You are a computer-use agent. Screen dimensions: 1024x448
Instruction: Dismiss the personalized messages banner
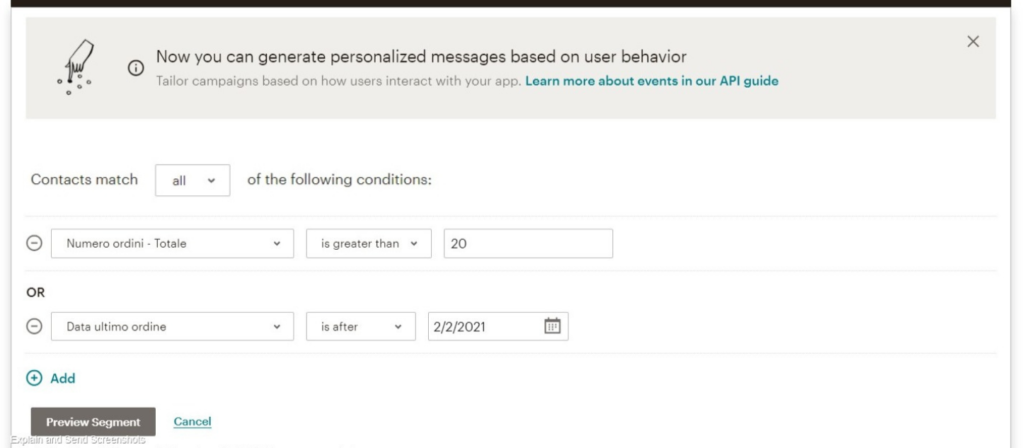973,42
